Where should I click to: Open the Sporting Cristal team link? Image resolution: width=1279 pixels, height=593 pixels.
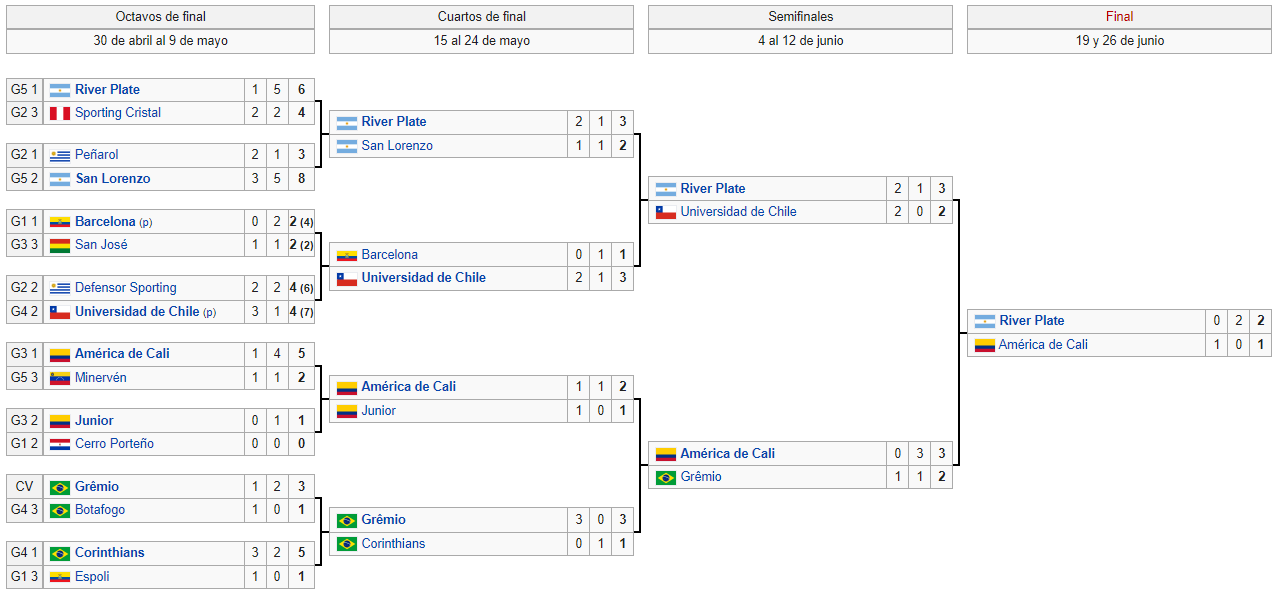click(x=118, y=113)
